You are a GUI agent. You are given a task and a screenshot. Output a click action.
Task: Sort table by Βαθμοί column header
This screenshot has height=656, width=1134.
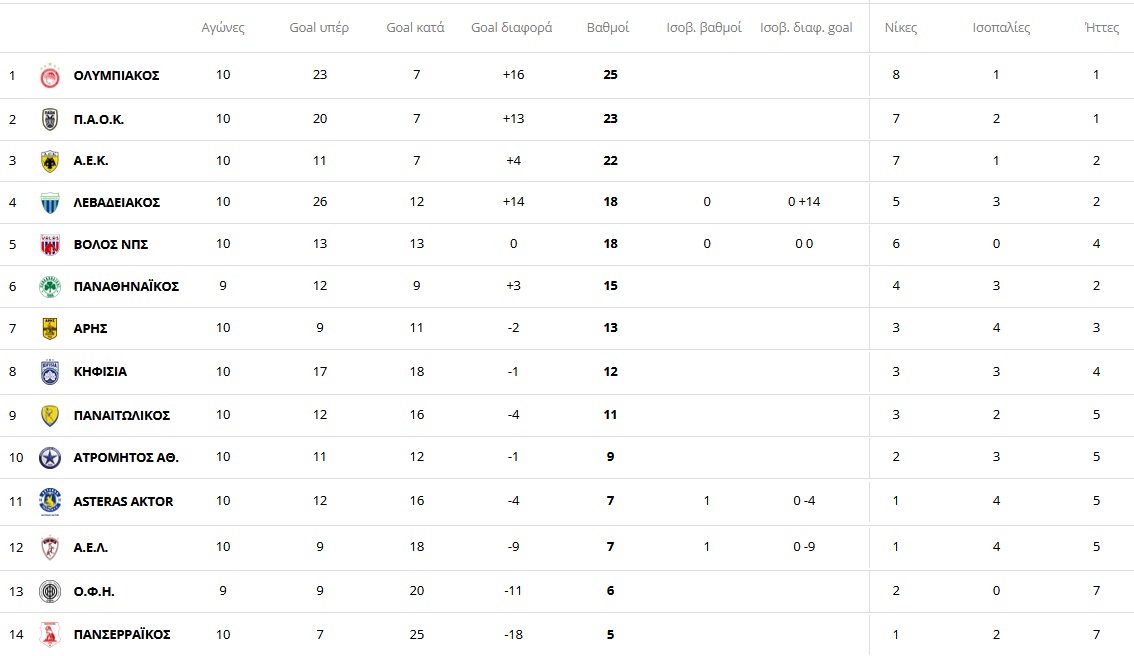click(x=607, y=28)
